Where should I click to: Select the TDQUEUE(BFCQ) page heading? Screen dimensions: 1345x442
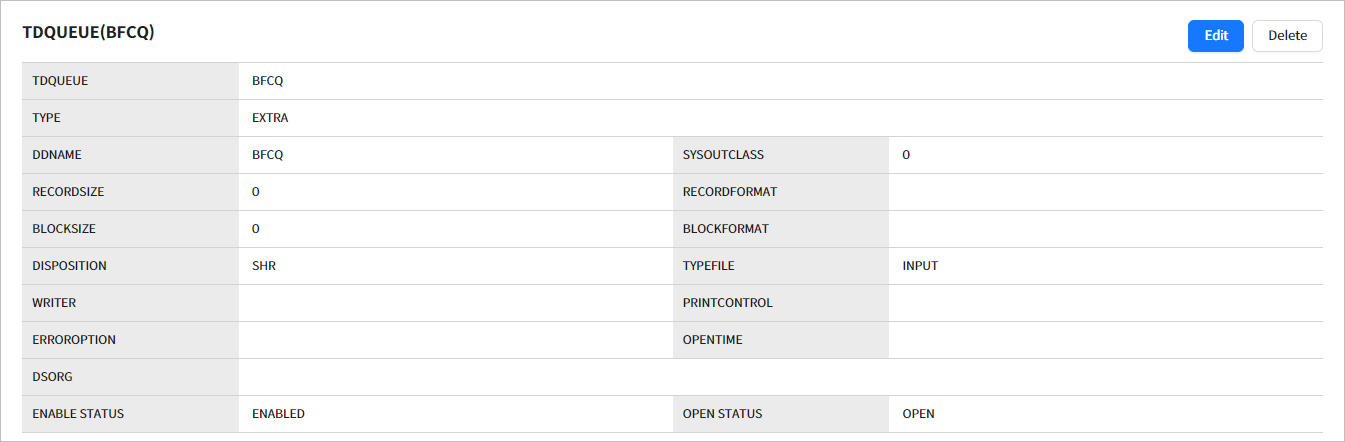[88, 33]
